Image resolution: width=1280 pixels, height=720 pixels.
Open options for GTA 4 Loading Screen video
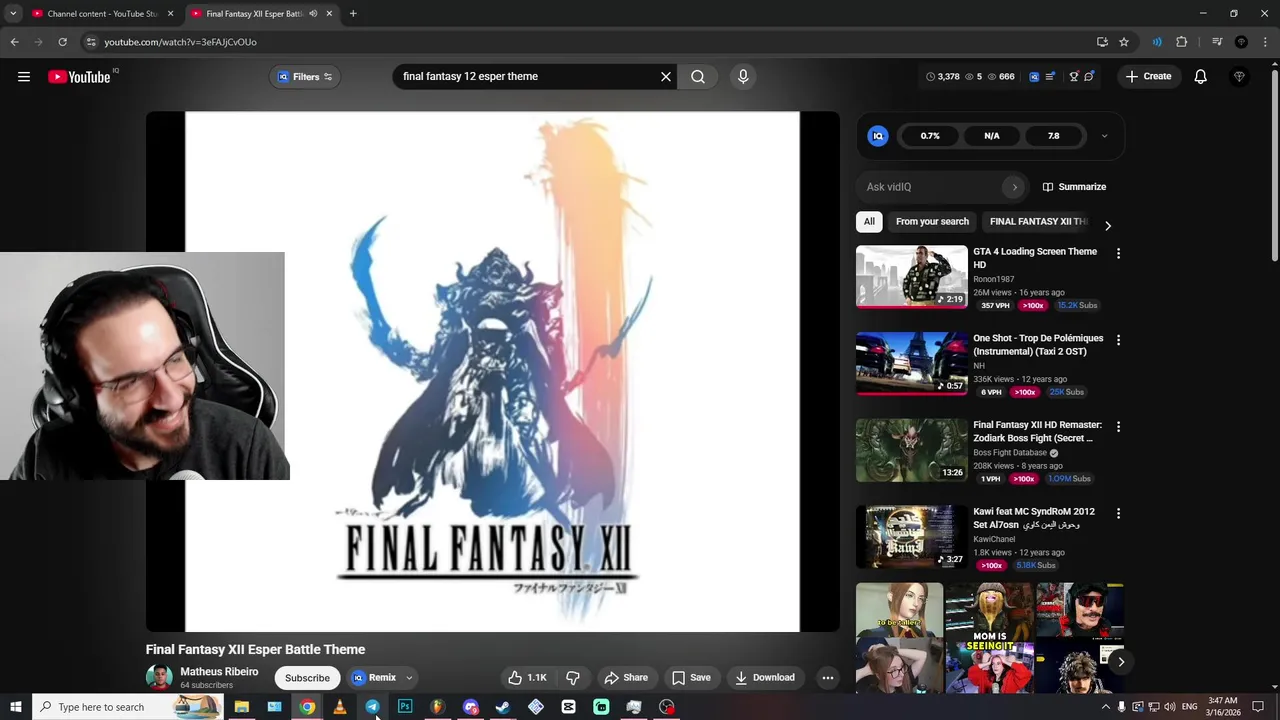coord(1118,254)
